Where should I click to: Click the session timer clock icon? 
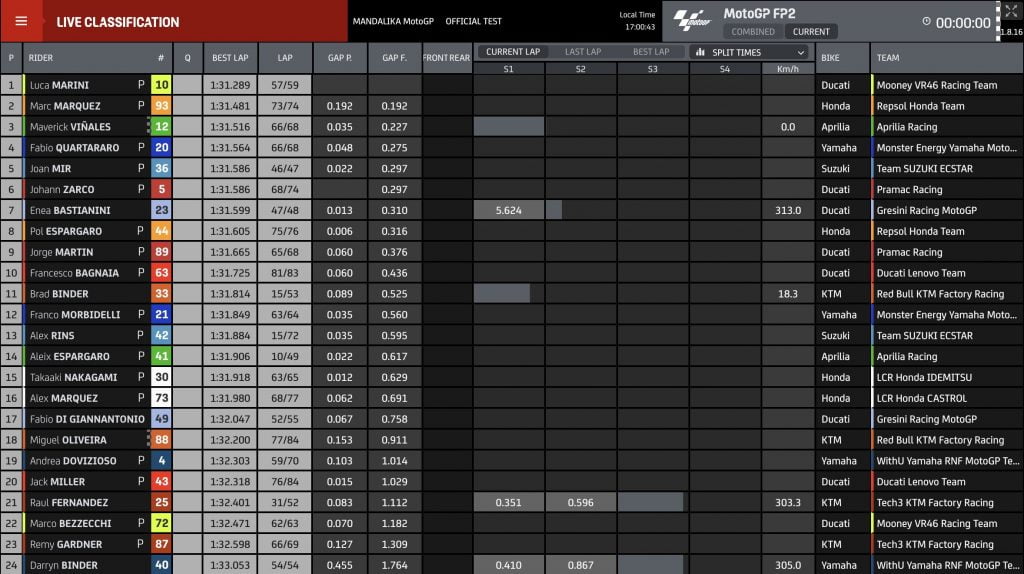(926, 22)
